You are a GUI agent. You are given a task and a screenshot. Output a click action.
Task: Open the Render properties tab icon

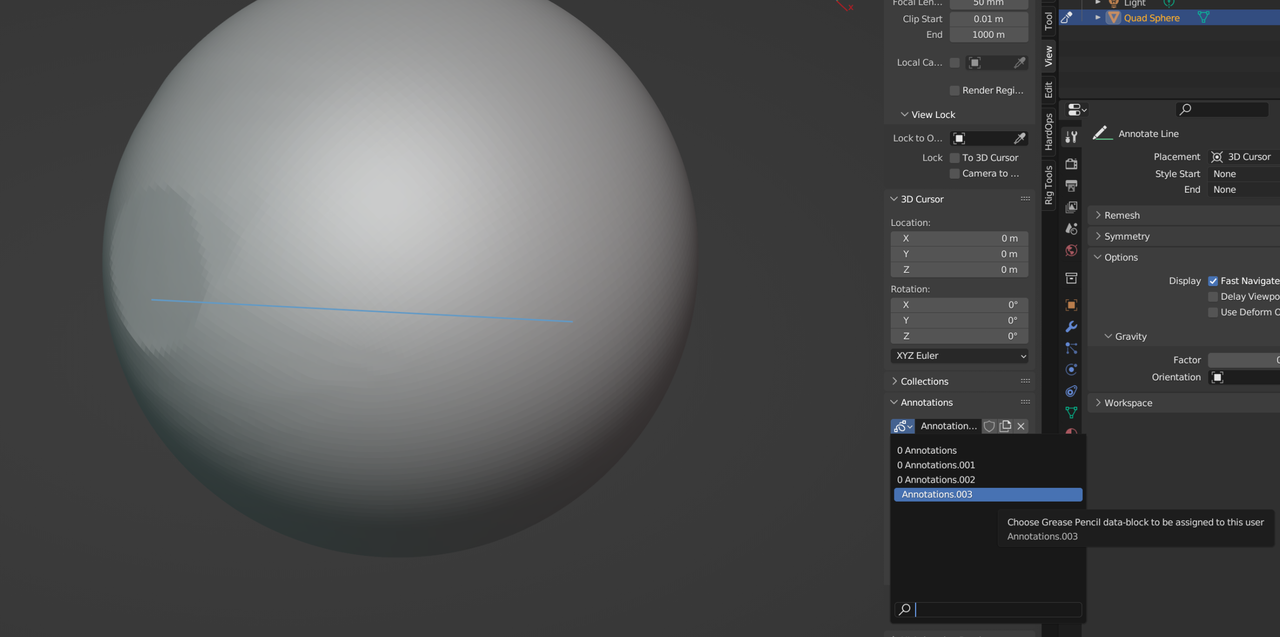(1071, 164)
